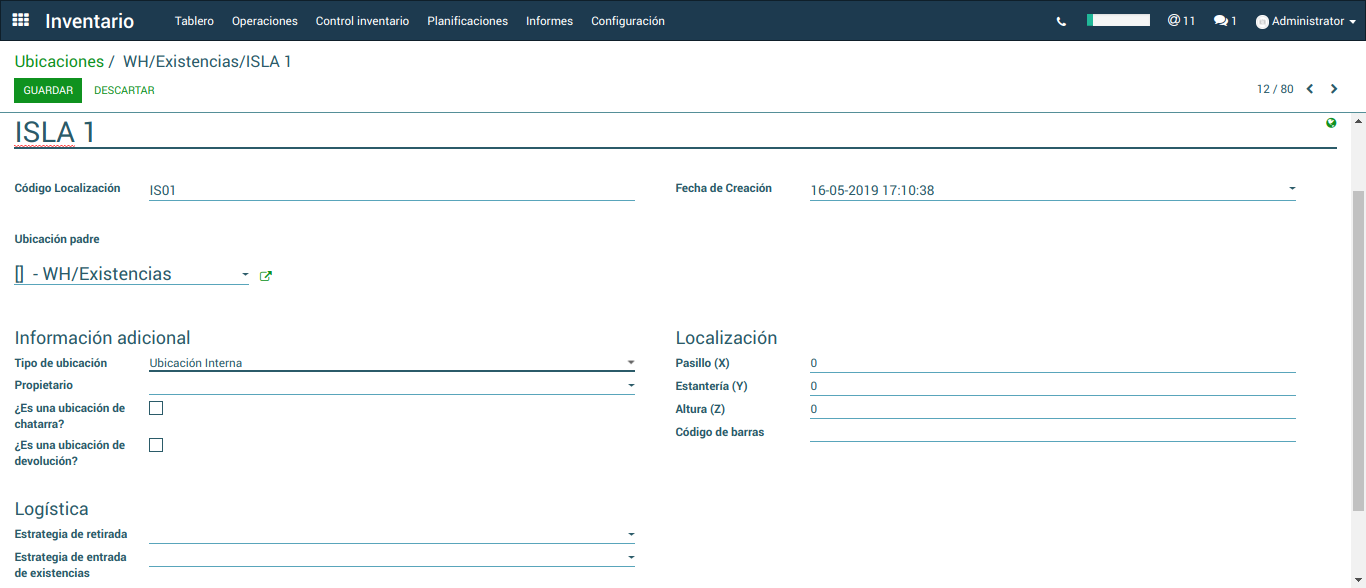This screenshot has width=1366, height=588.
Task: Open the @ mentions notification icon
Action: [x=1180, y=21]
